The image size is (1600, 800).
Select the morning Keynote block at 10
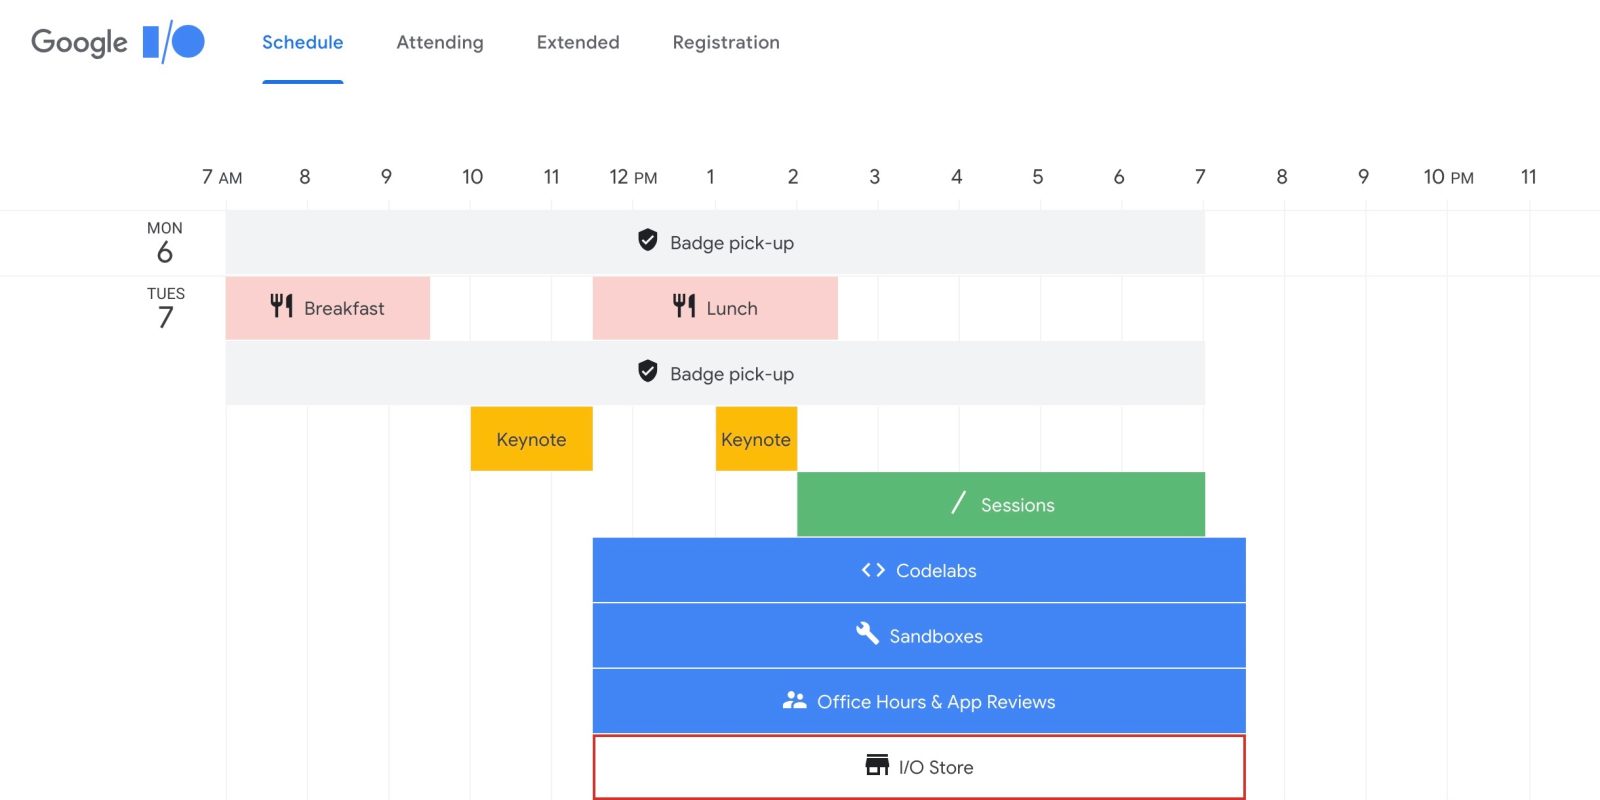(531, 439)
